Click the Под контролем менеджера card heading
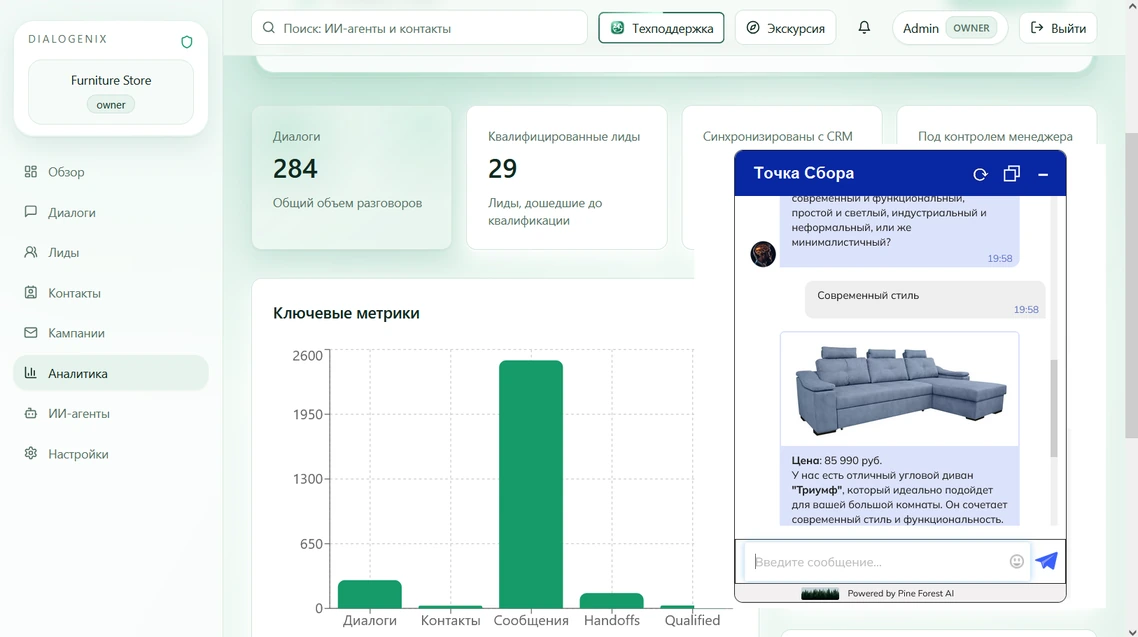Image resolution: width=1138 pixels, height=637 pixels. pos(995,136)
